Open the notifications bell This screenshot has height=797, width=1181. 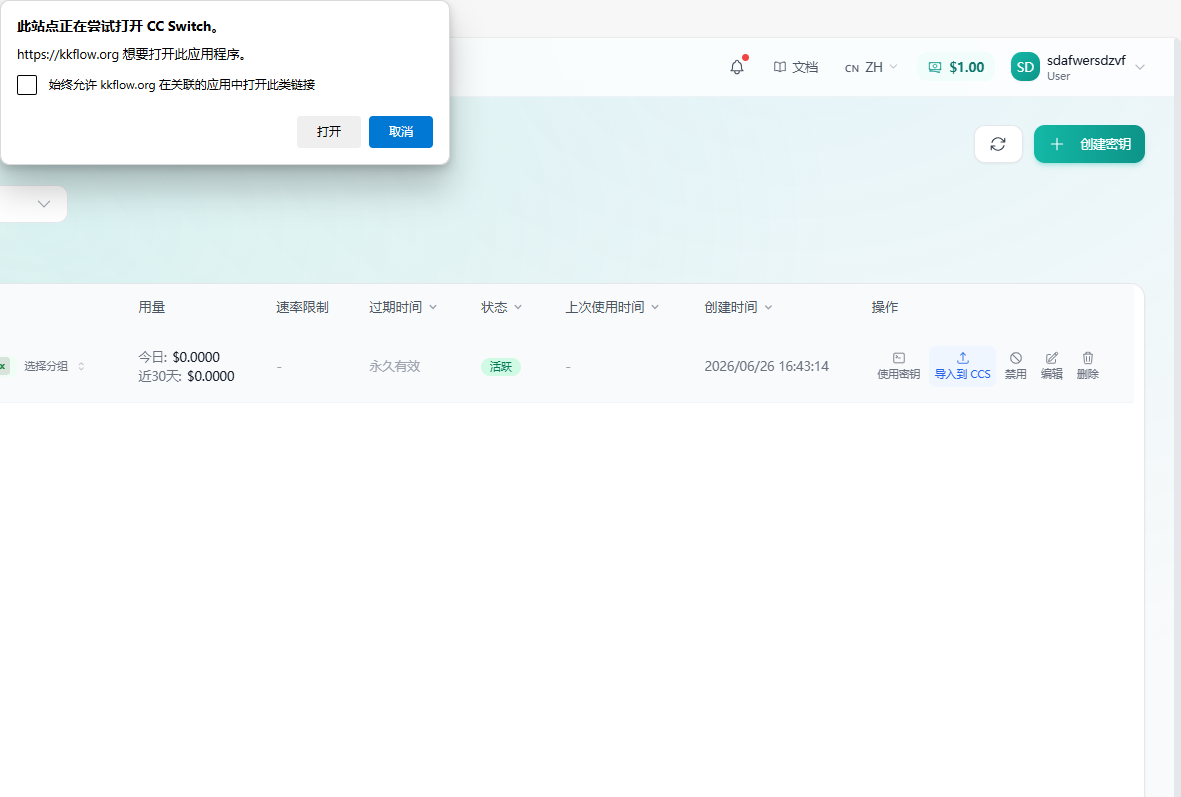[x=737, y=67]
